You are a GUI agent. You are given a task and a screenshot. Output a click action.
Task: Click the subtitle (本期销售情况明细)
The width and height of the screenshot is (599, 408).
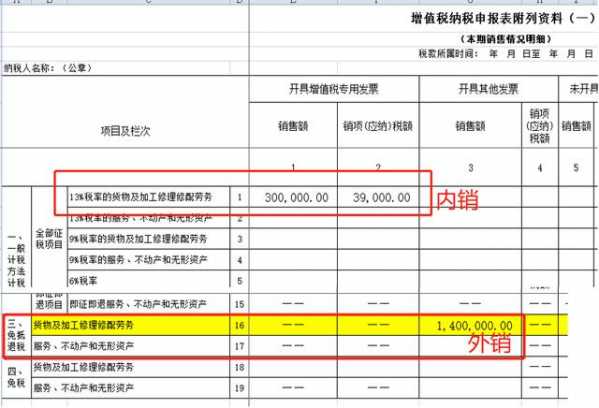506,39
